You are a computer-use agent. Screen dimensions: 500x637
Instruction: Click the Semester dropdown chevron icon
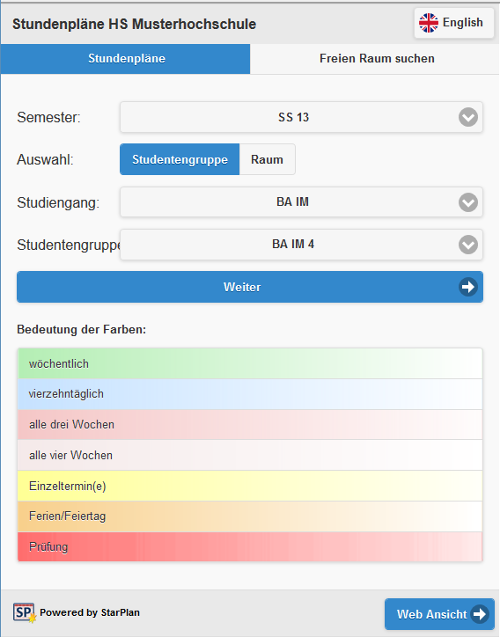pyautogui.click(x=468, y=117)
